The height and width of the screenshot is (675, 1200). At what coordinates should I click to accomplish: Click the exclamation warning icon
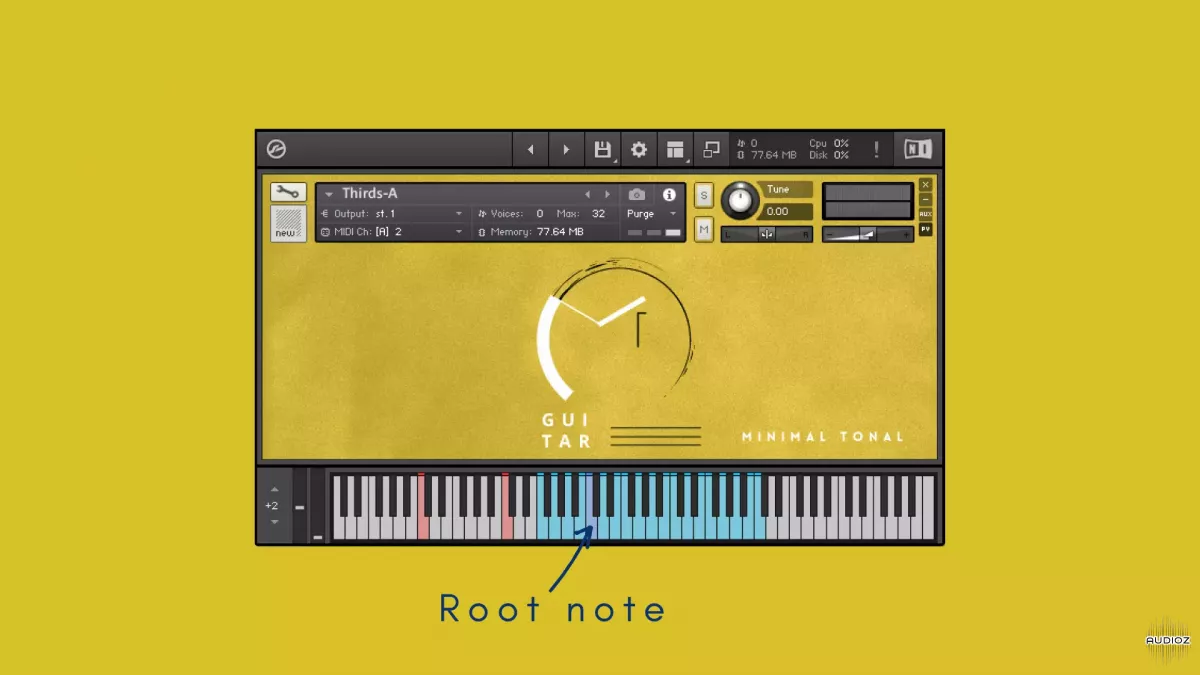click(877, 150)
